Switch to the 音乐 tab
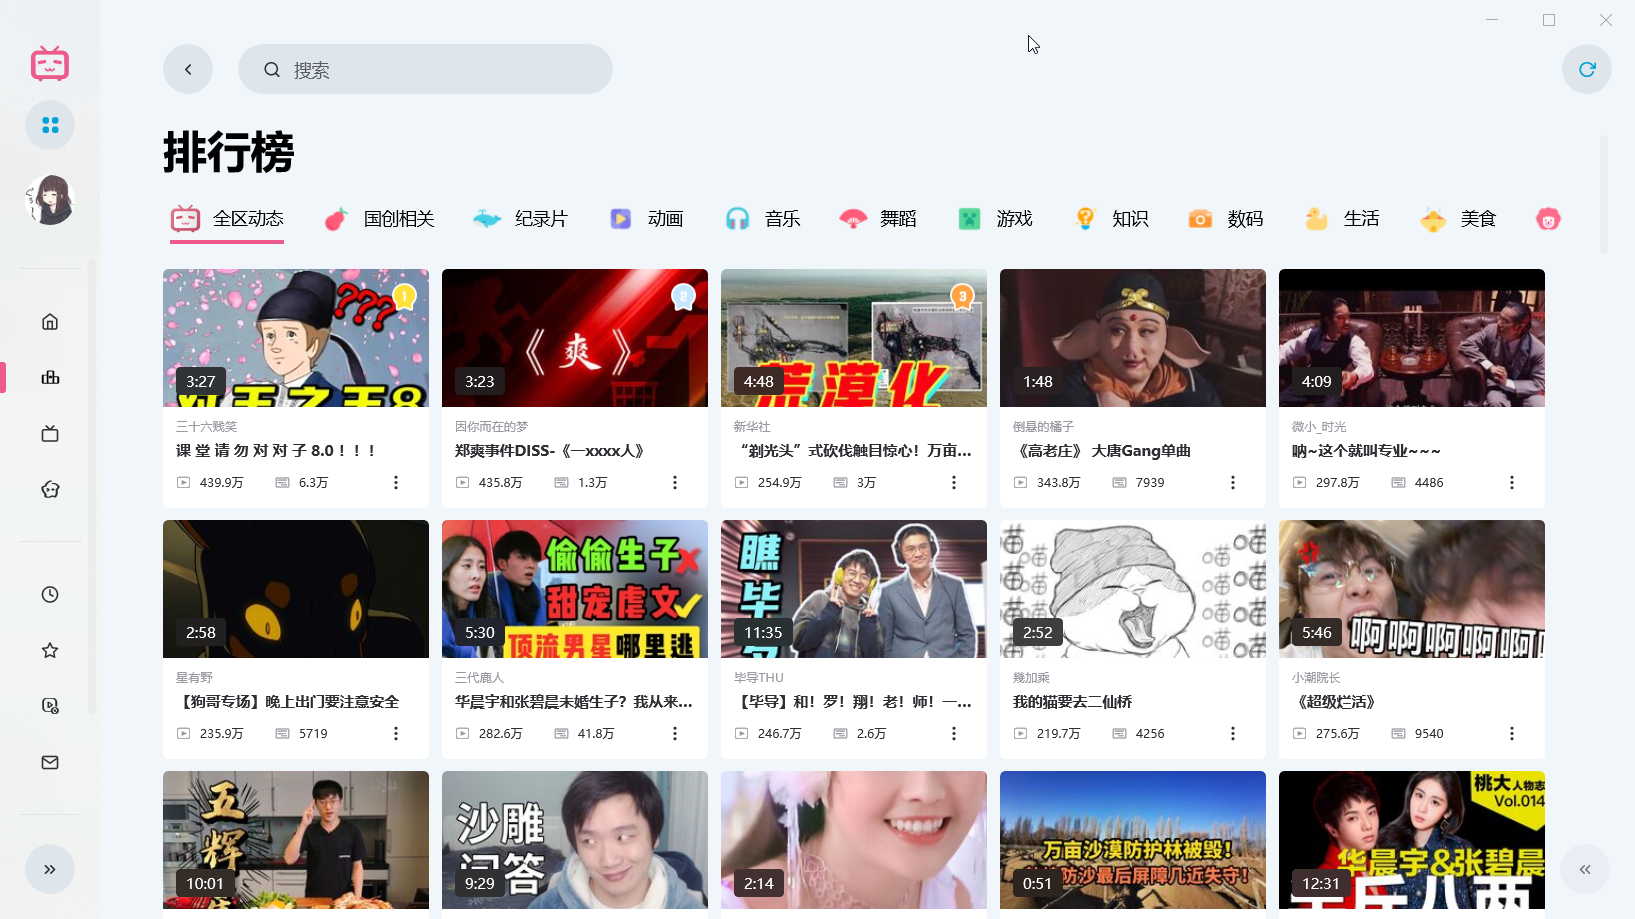This screenshot has height=919, width=1635. (x=763, y=219)
